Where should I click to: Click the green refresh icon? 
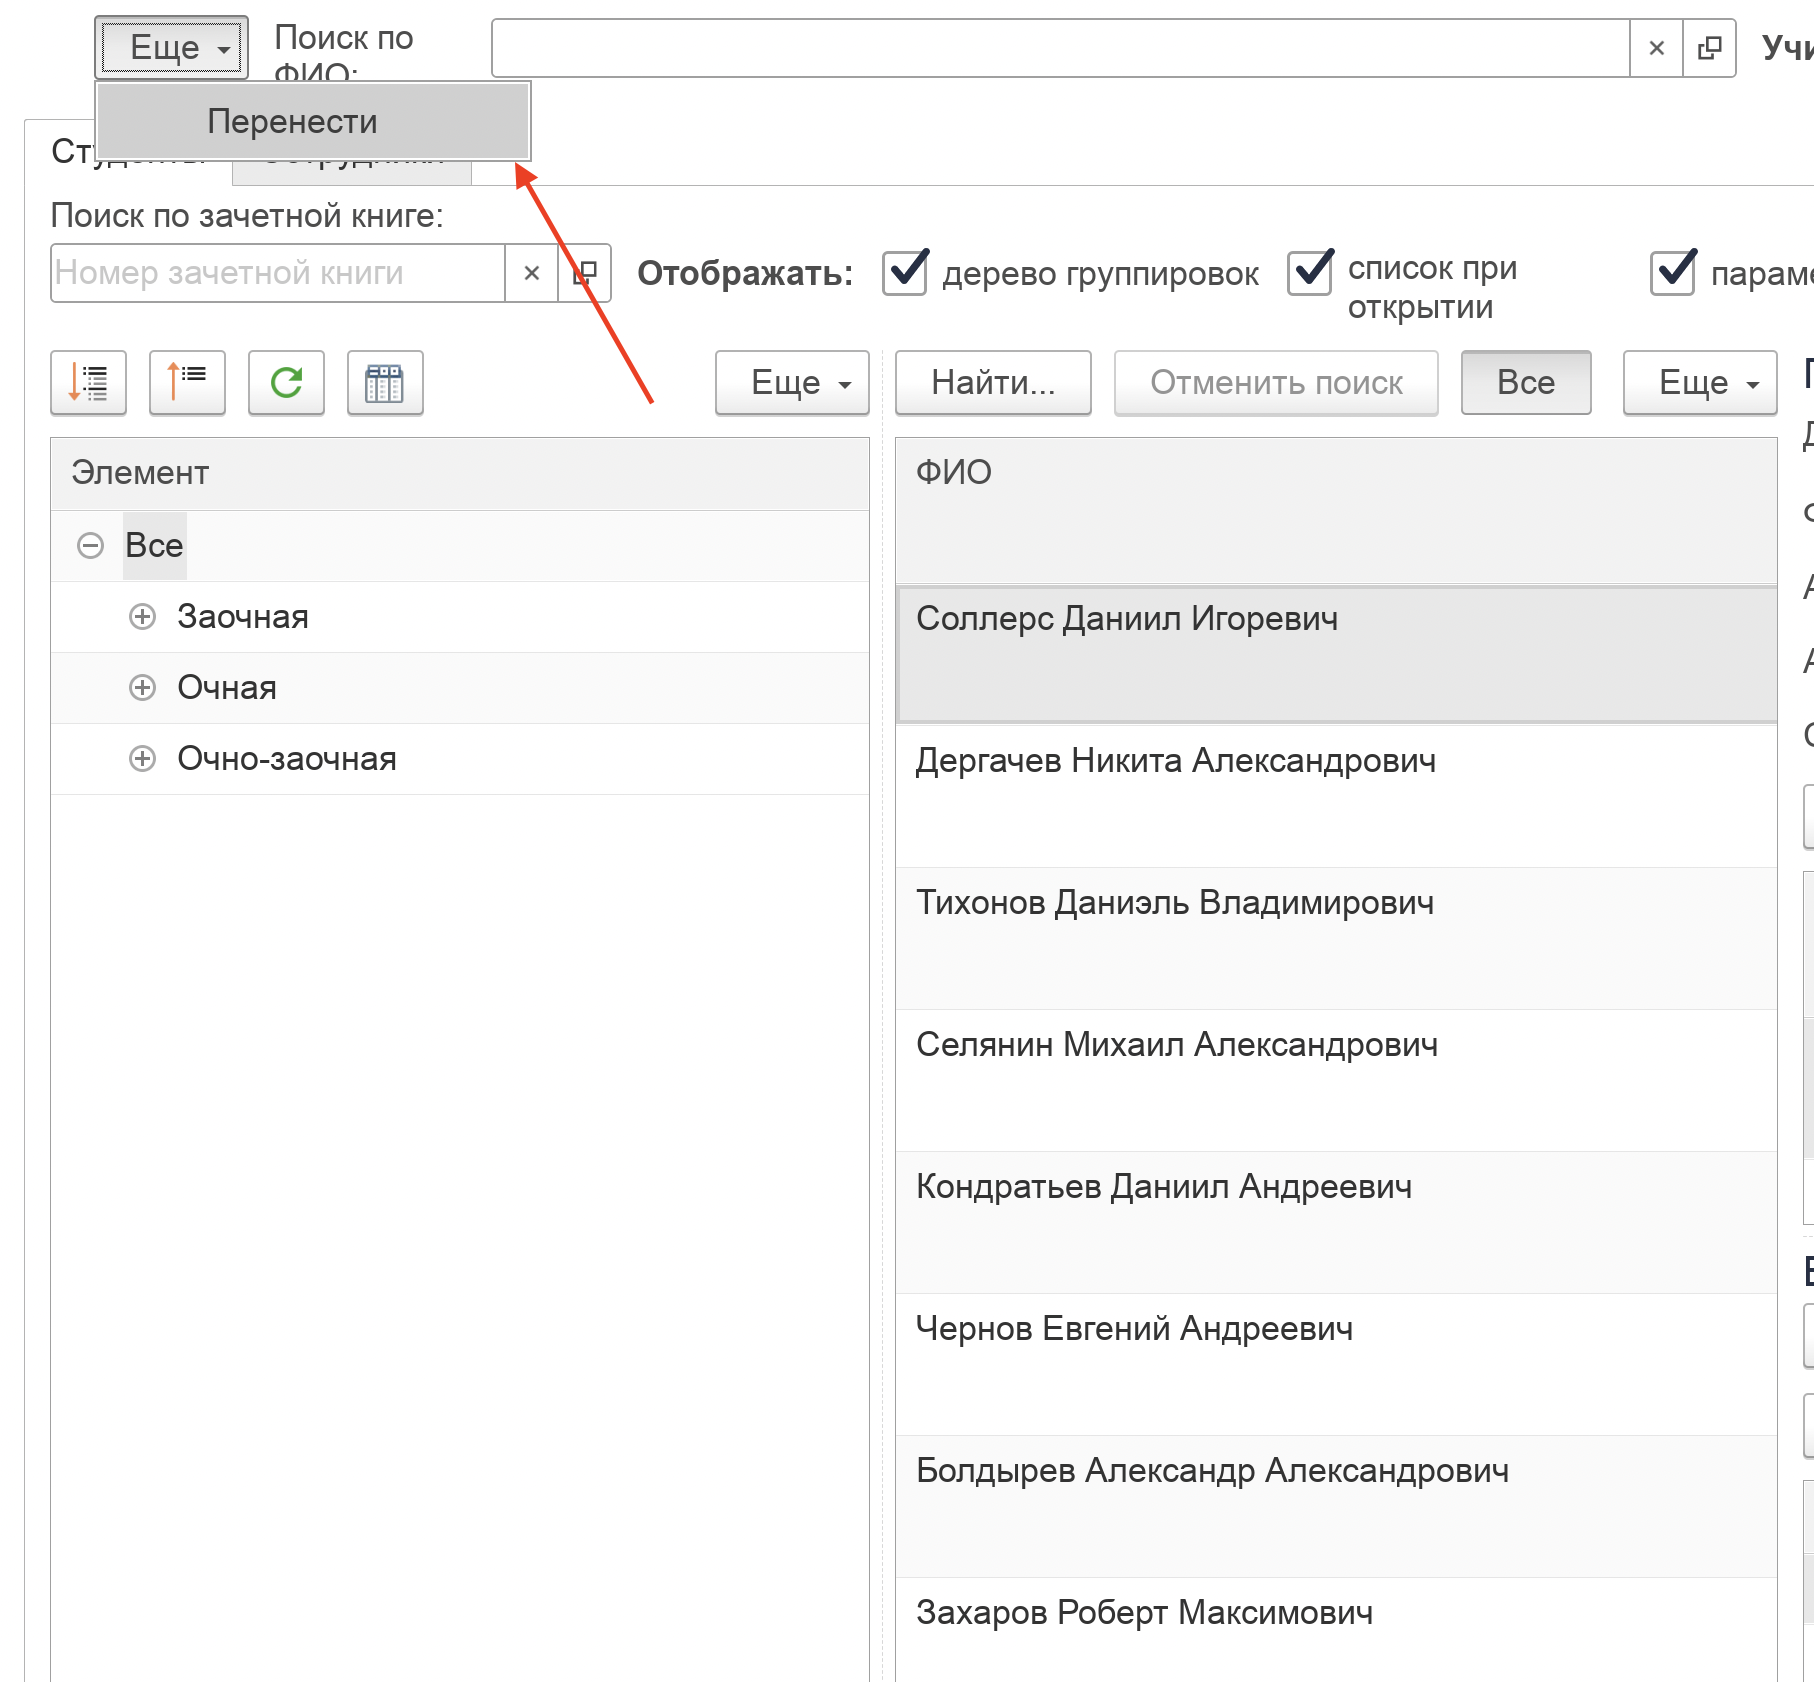click(x=286, y=382)
